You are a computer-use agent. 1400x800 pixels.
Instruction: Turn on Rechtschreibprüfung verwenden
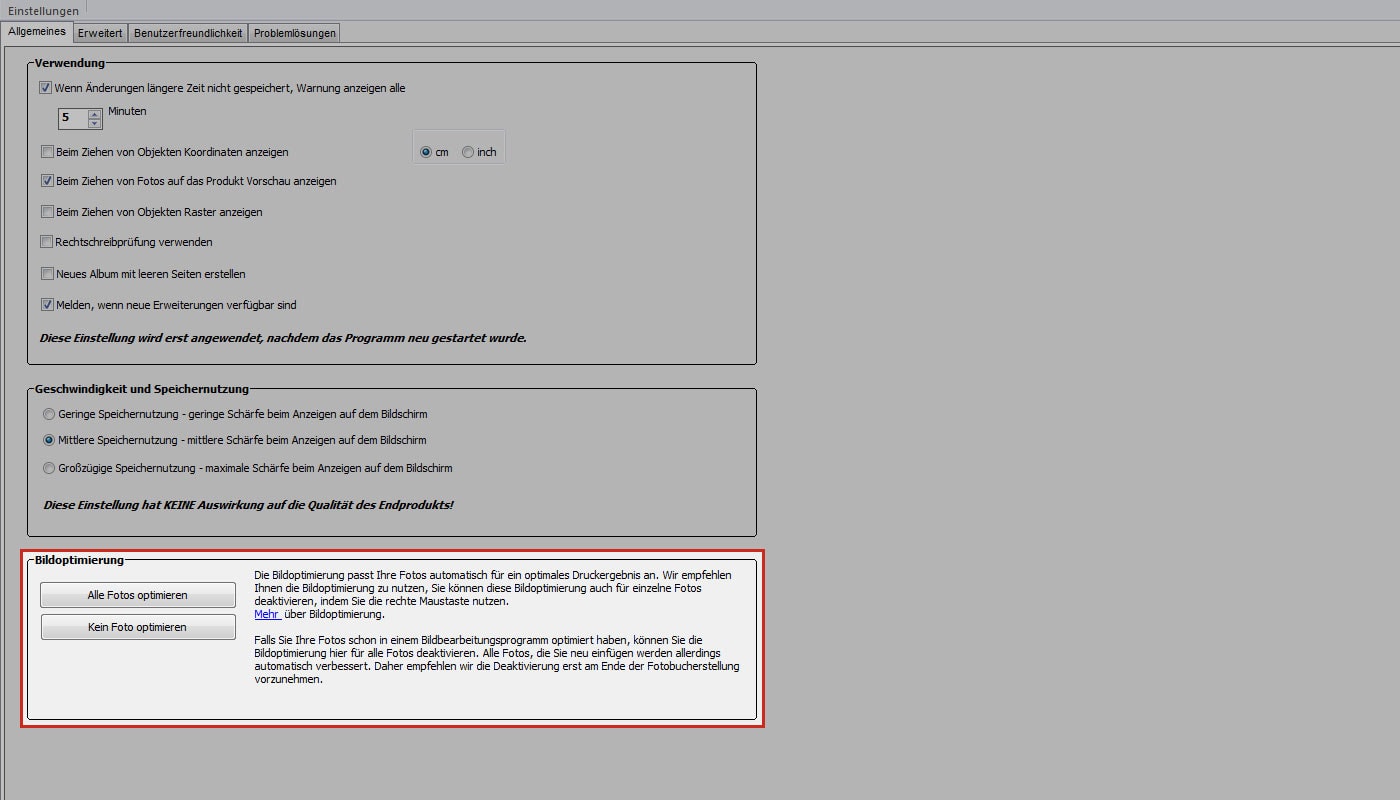point(47,242)
